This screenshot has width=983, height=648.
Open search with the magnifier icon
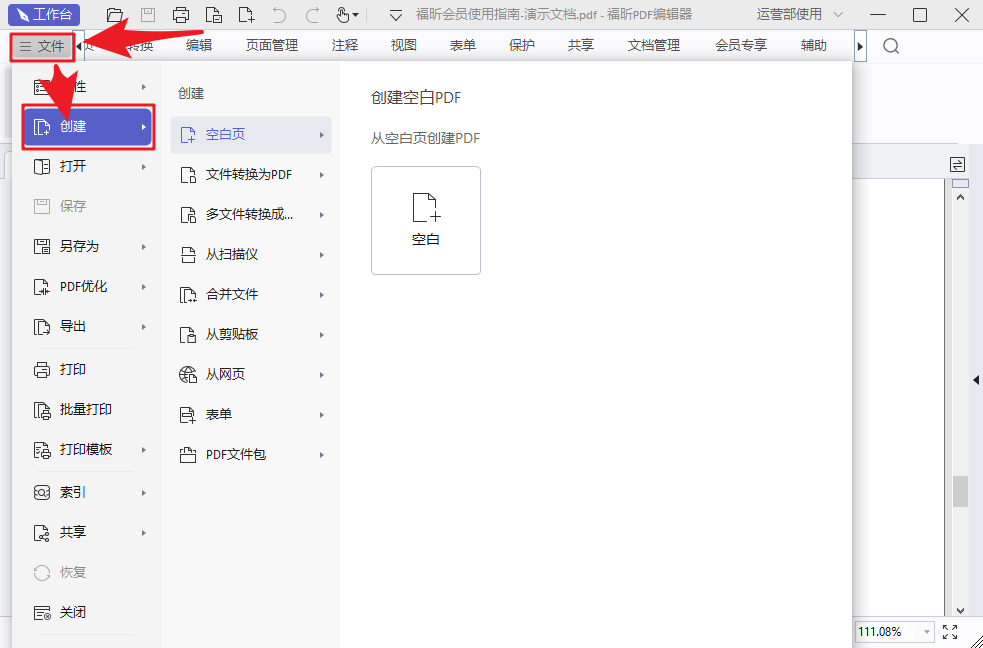pyautogui.click(x=890, y=46)
